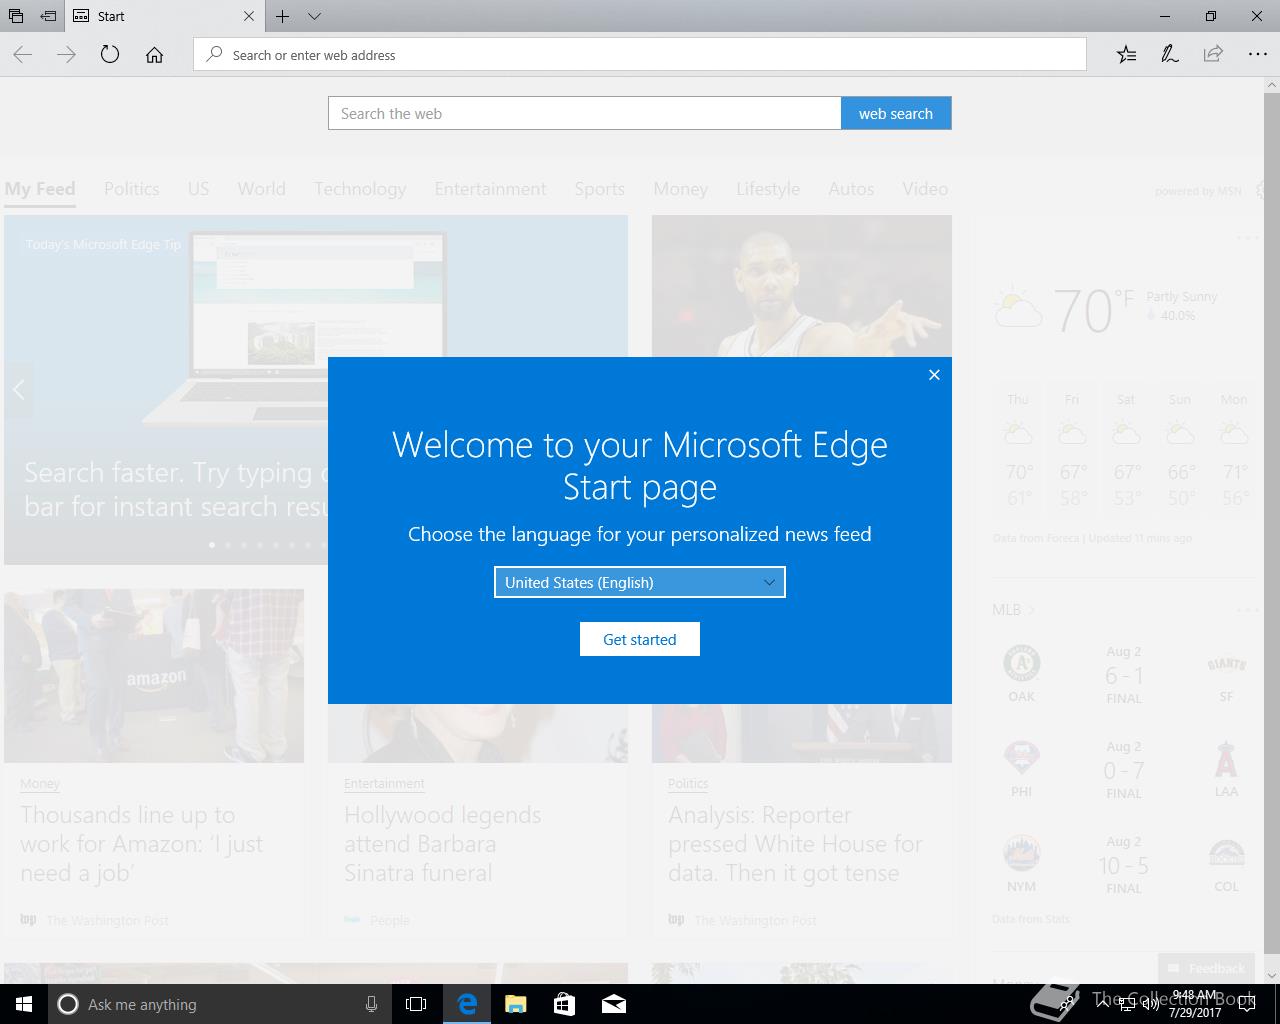
Task: Go to the Home page icon
Action: tap(154, 55)
